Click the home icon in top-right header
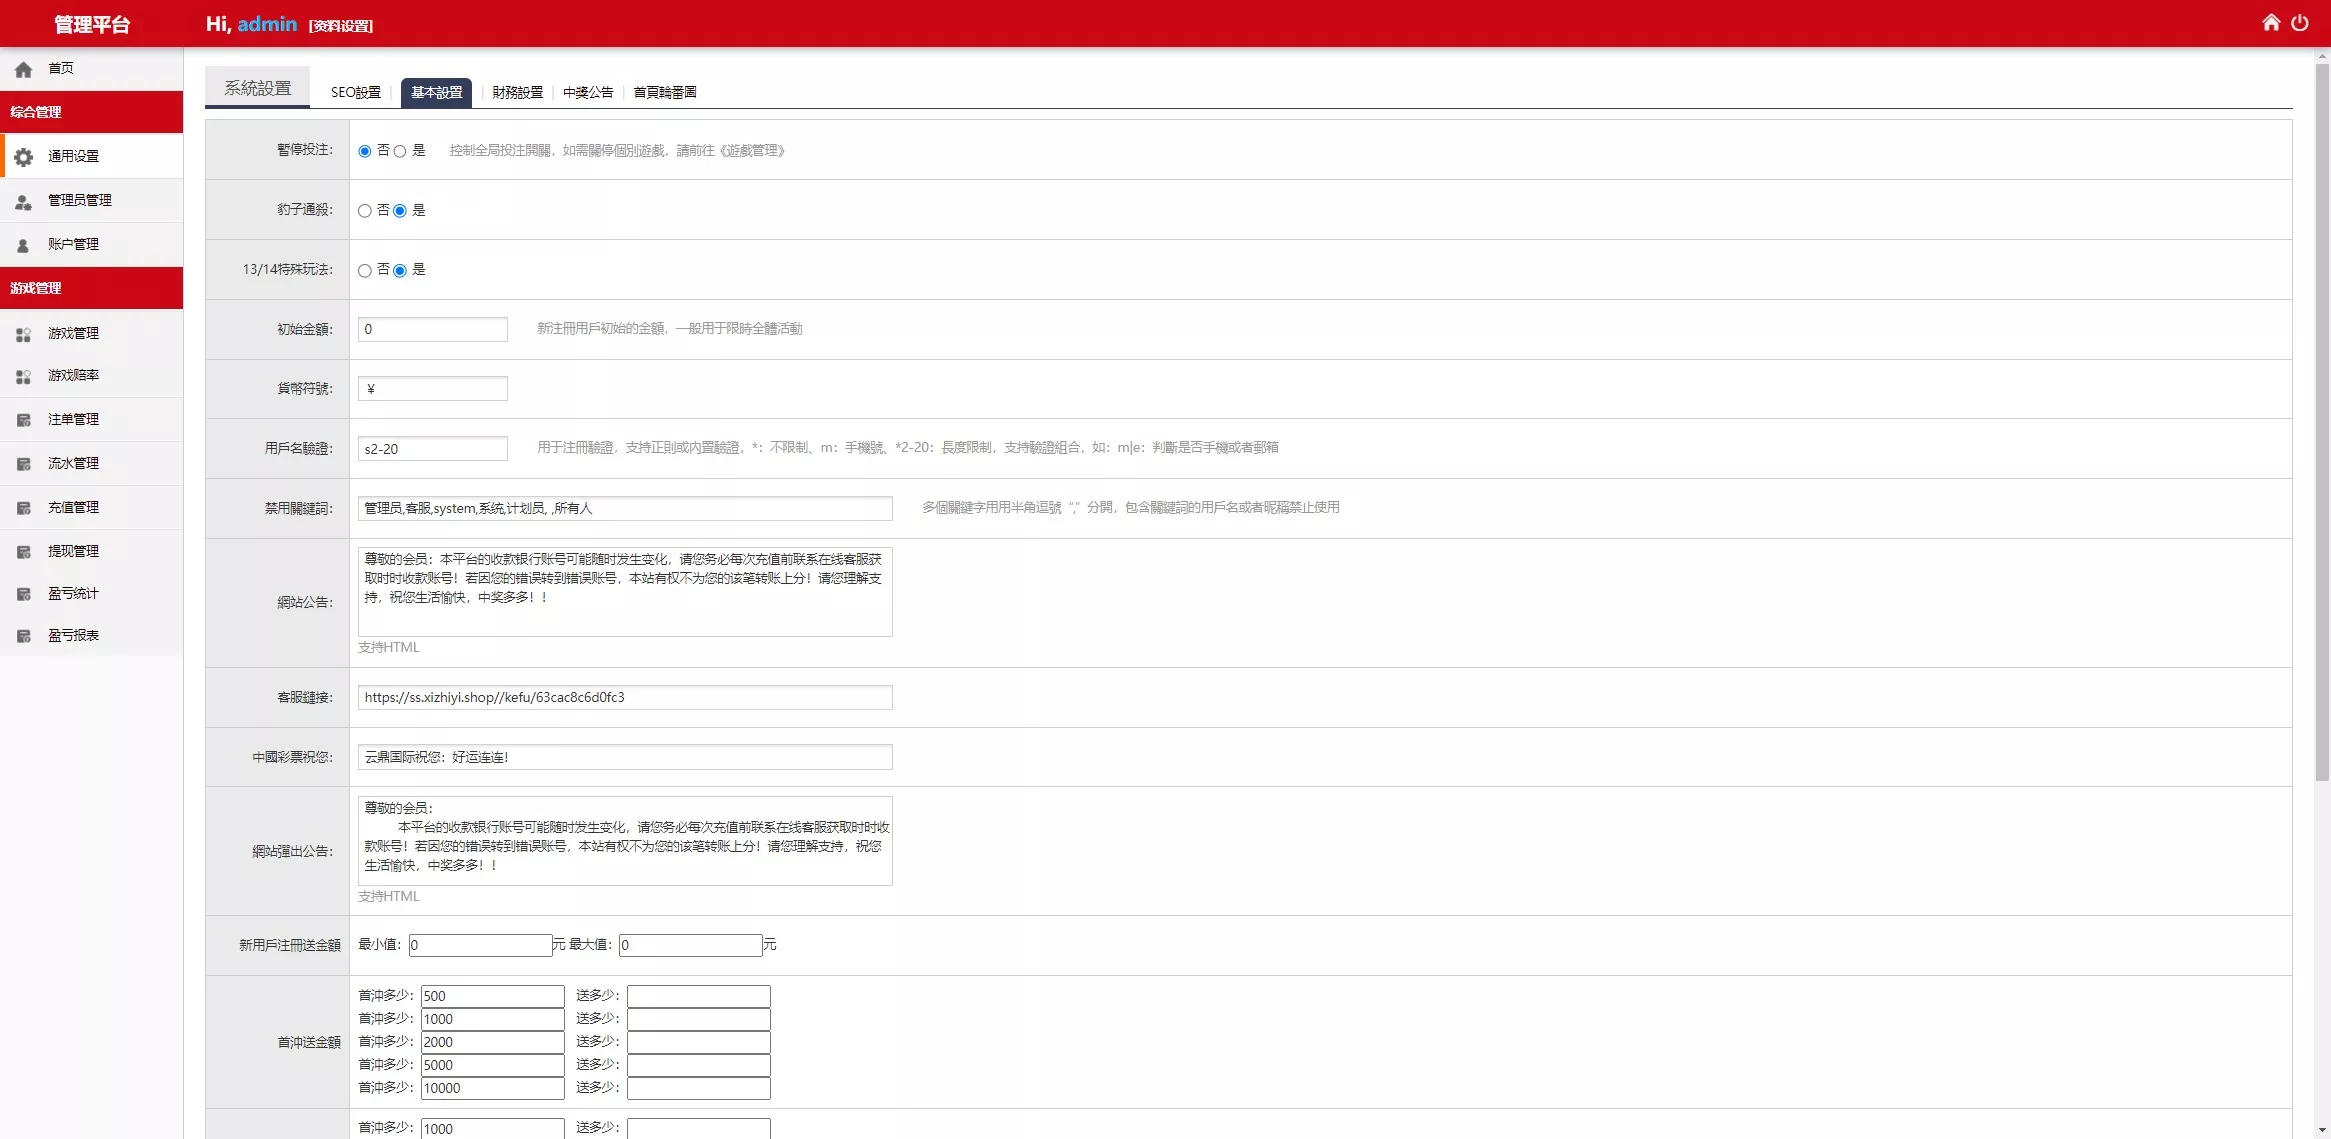 [x=2271, y=23]
